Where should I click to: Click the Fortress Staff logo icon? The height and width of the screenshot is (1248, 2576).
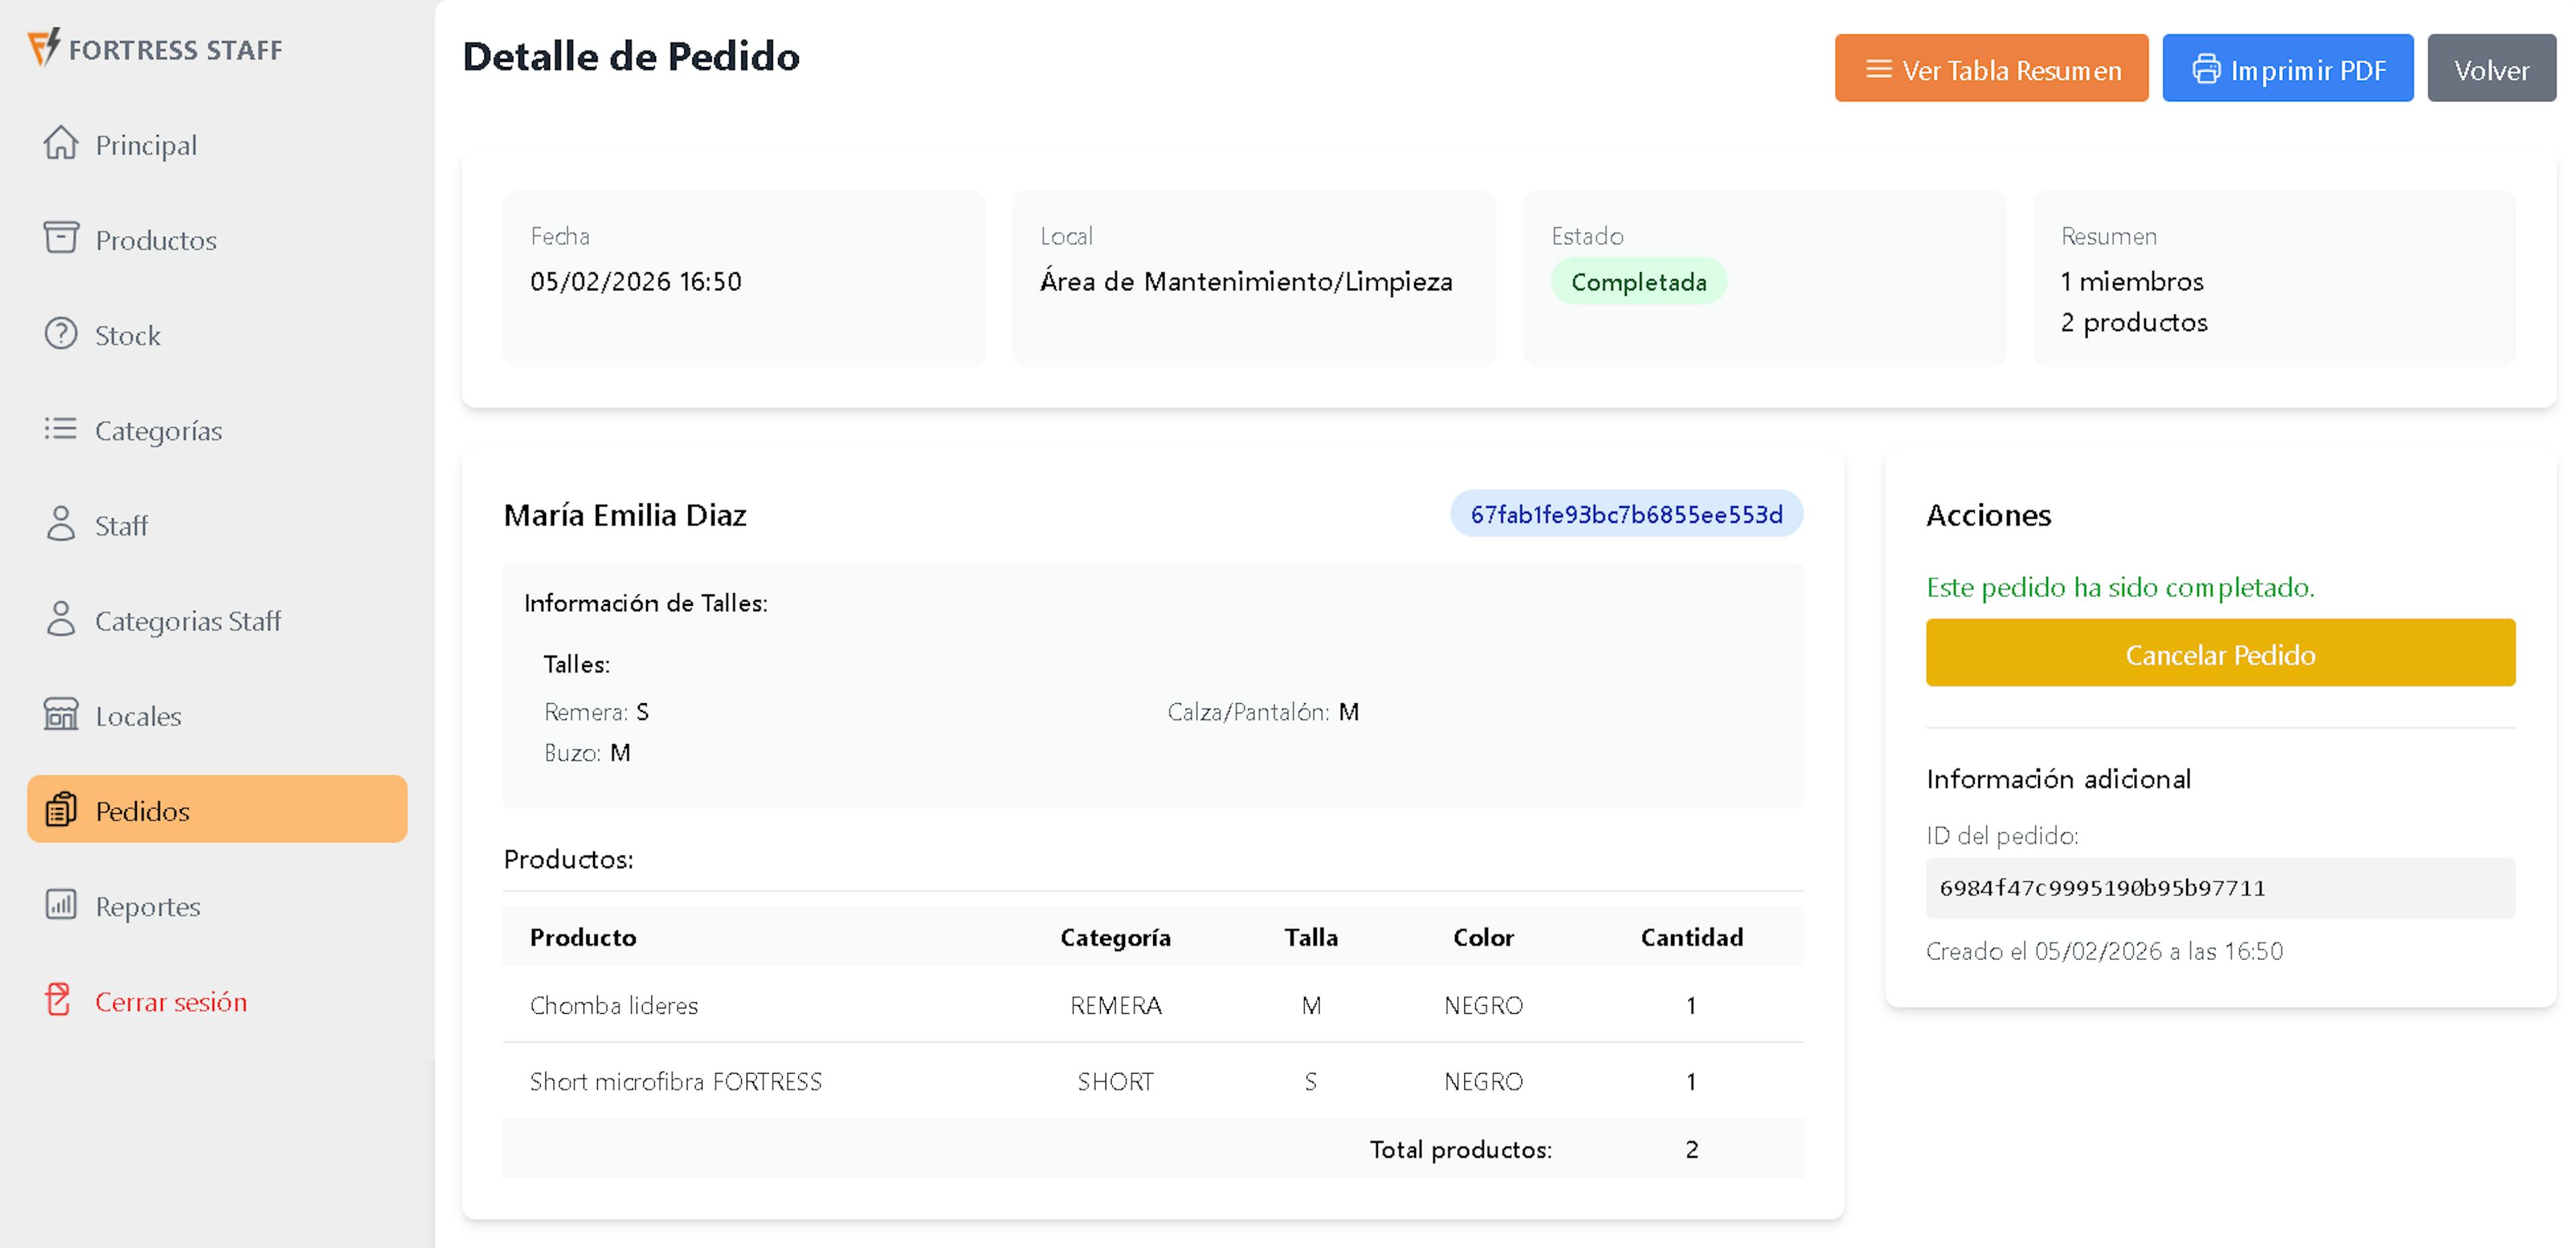tap(43, 47)
